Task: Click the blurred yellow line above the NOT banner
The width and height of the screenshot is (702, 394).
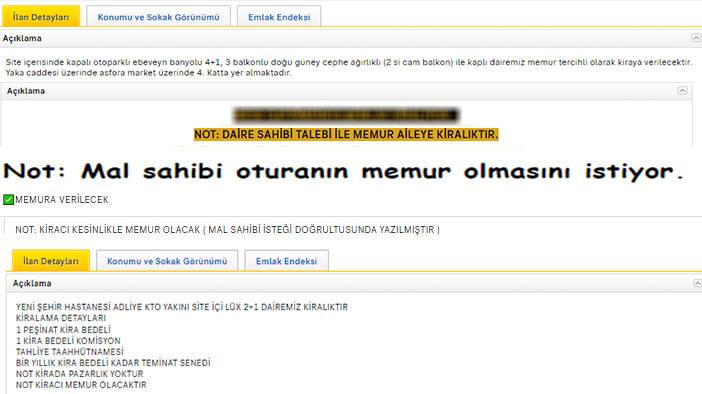Action: [347, 115]
